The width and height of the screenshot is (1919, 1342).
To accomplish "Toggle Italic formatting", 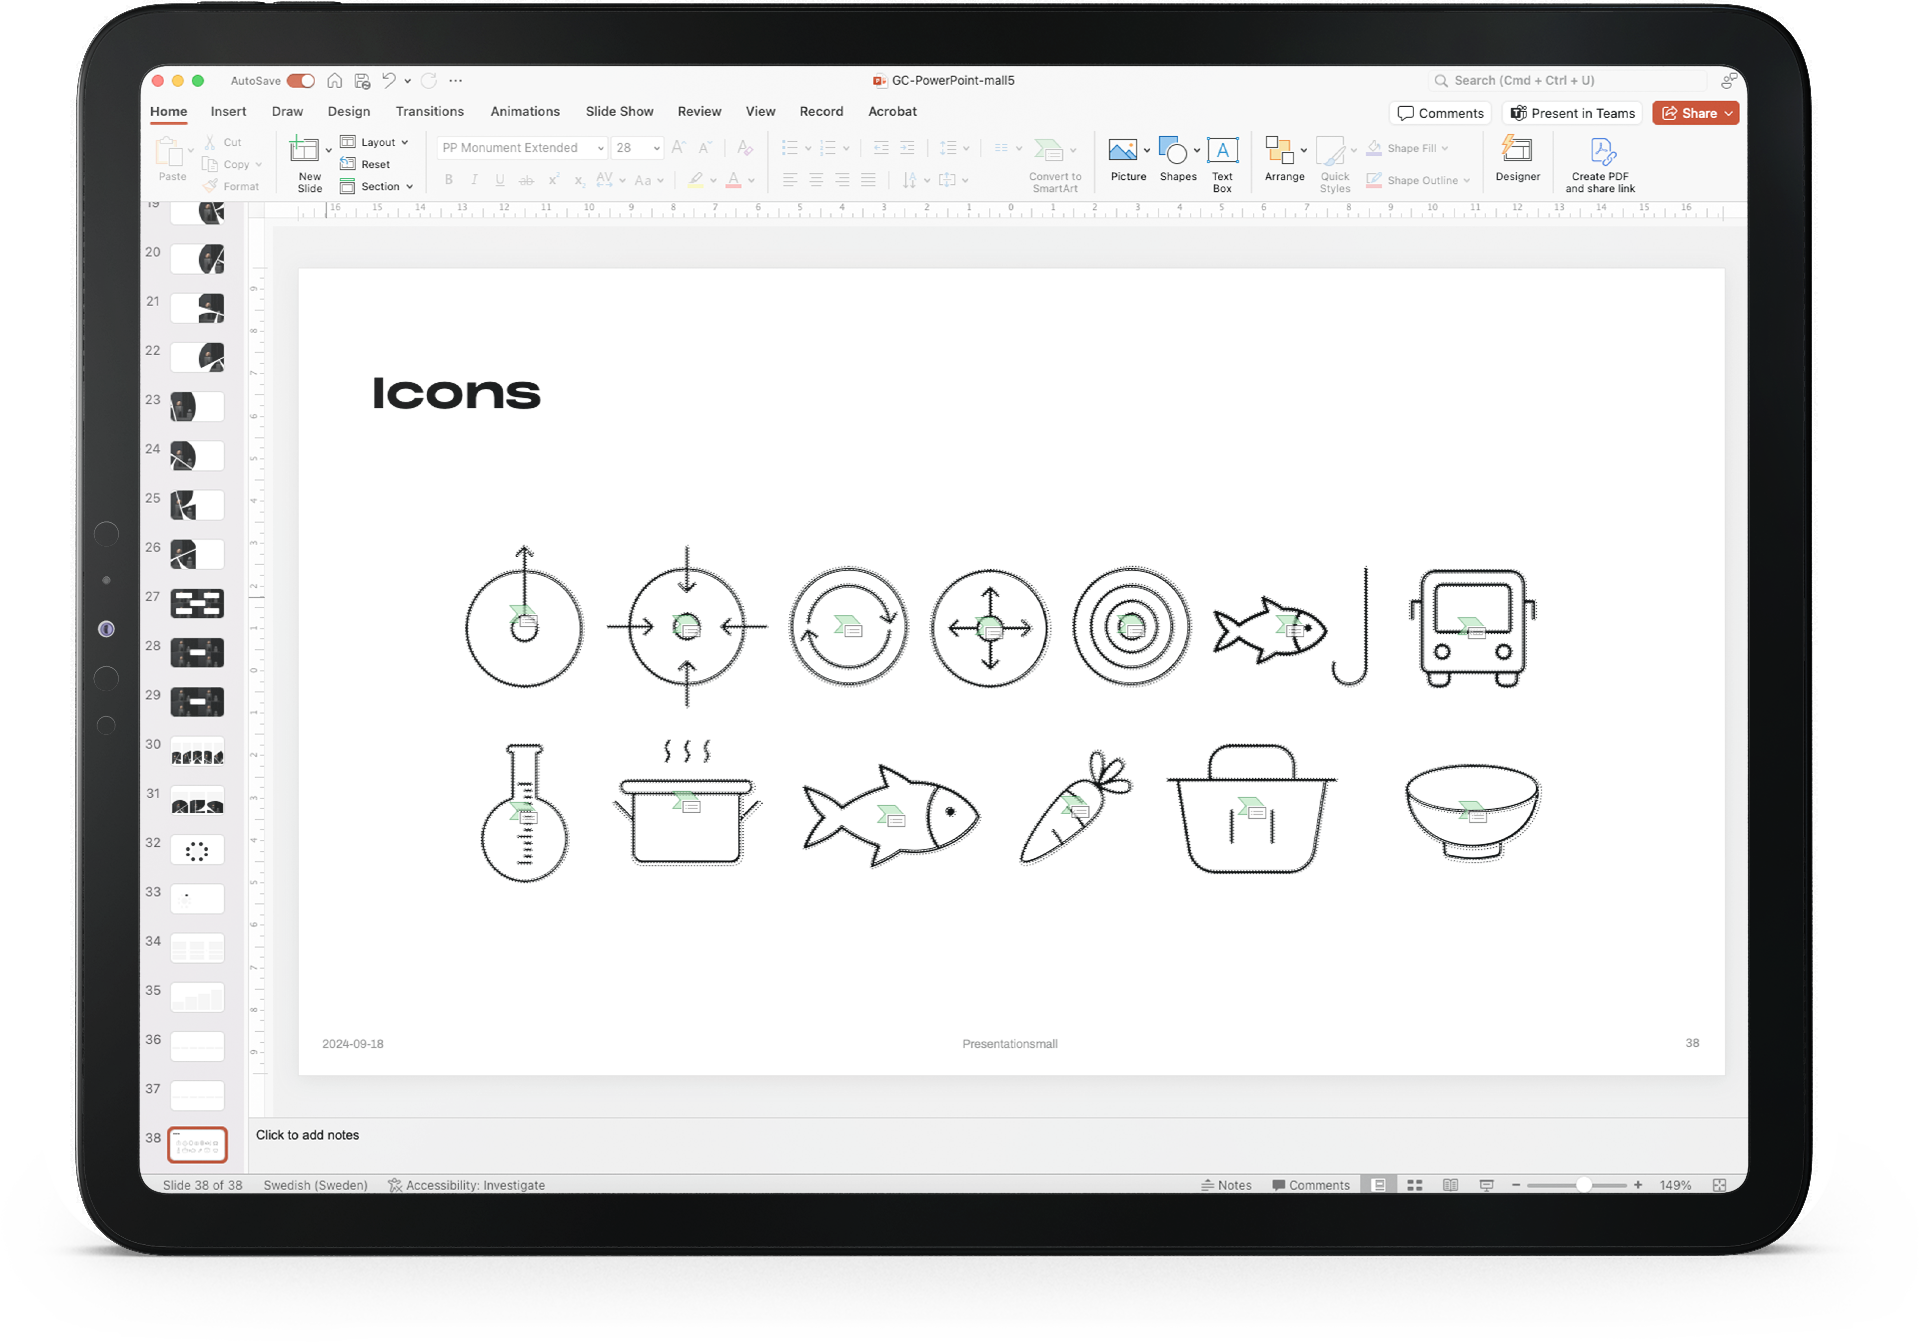I will point(474,180).
